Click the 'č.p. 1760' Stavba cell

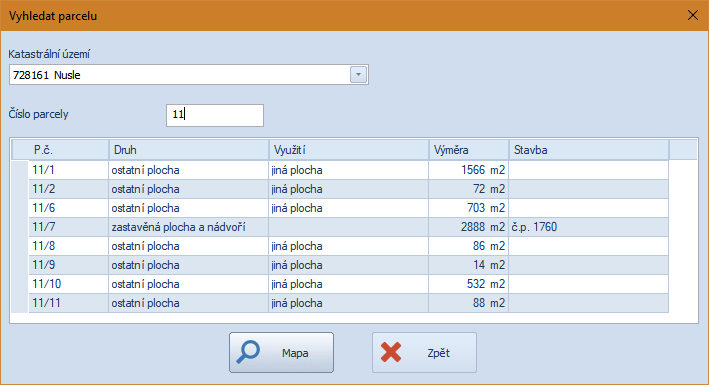pos(589,227)
